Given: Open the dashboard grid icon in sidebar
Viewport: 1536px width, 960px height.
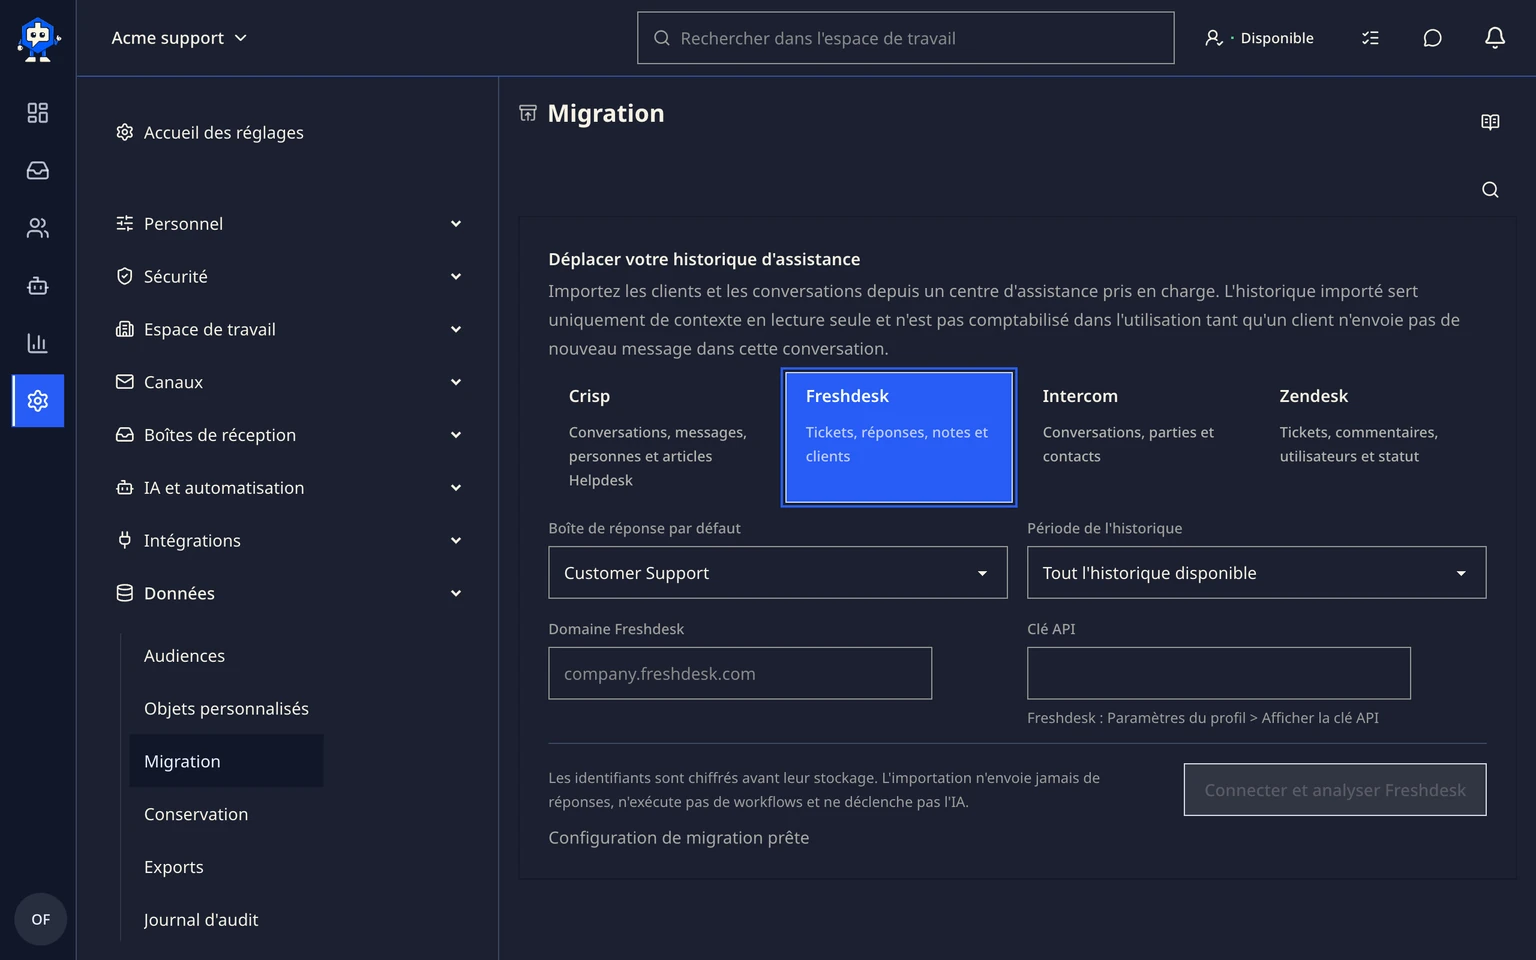Looking at the screenshot, I should click(x=38, y=113).
